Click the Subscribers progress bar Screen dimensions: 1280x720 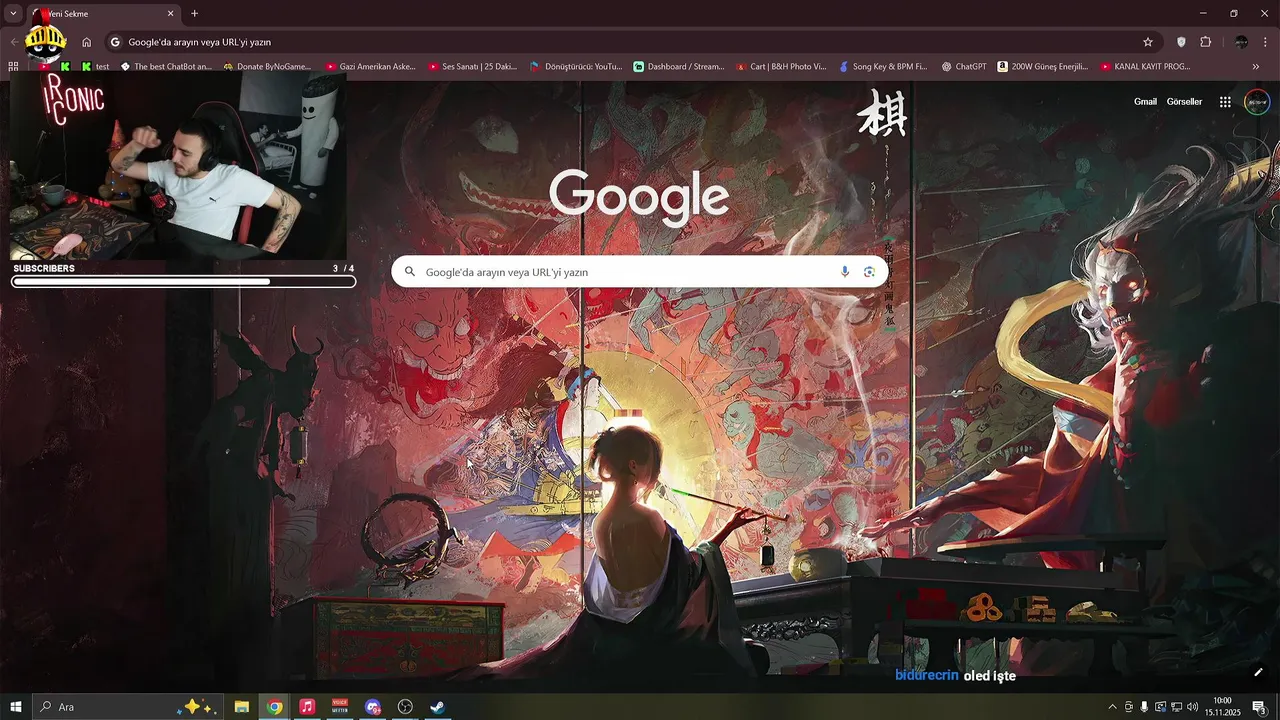coord(183,282)
